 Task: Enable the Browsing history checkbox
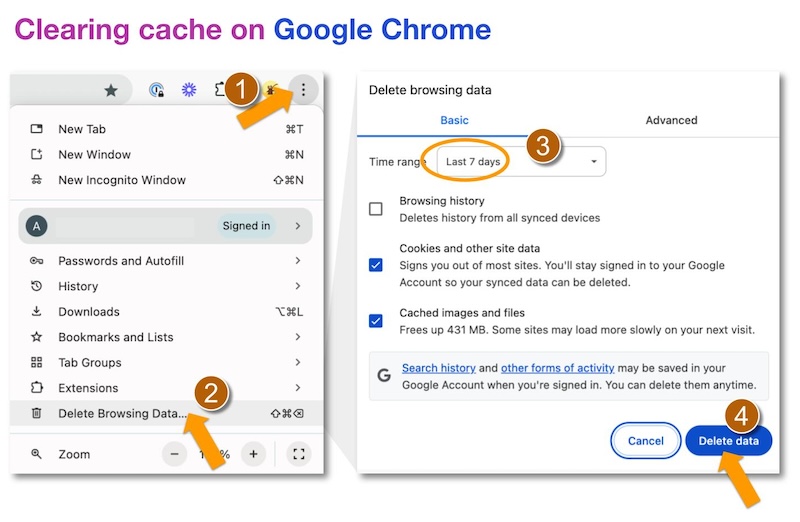[376, 209]
